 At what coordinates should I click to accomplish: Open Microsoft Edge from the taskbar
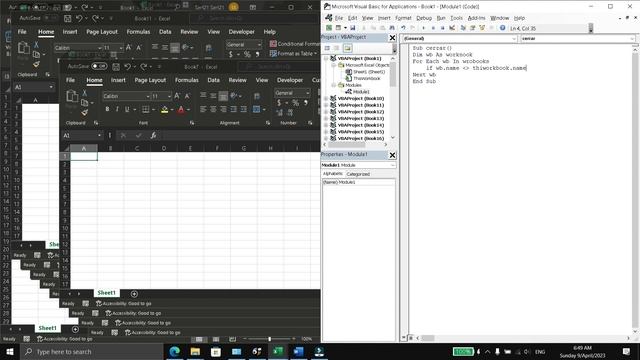(x=175, y=351)
